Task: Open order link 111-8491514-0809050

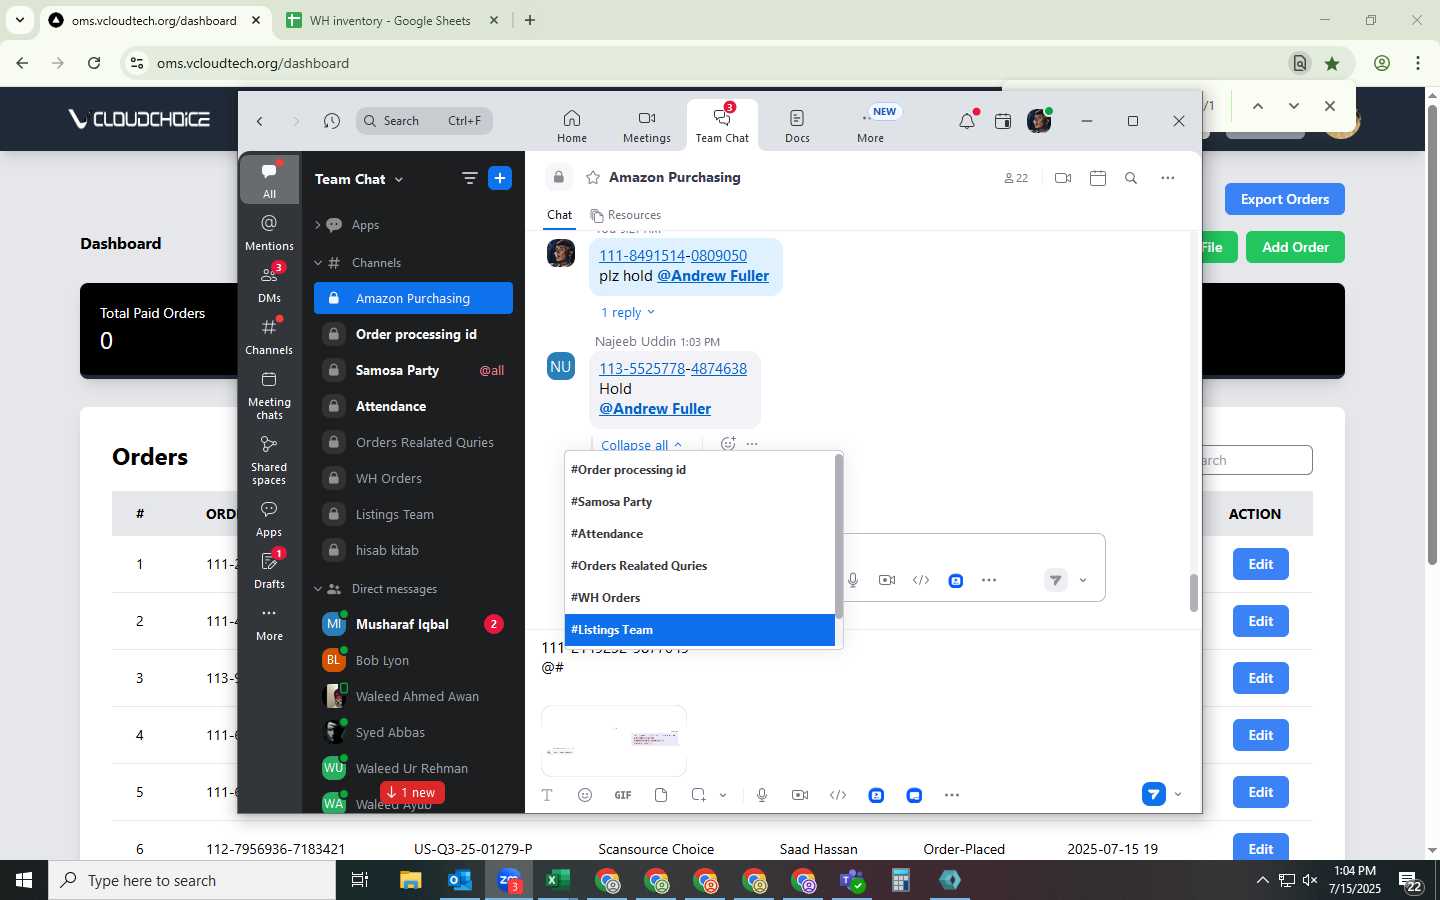Action: [x=673, y=256]
